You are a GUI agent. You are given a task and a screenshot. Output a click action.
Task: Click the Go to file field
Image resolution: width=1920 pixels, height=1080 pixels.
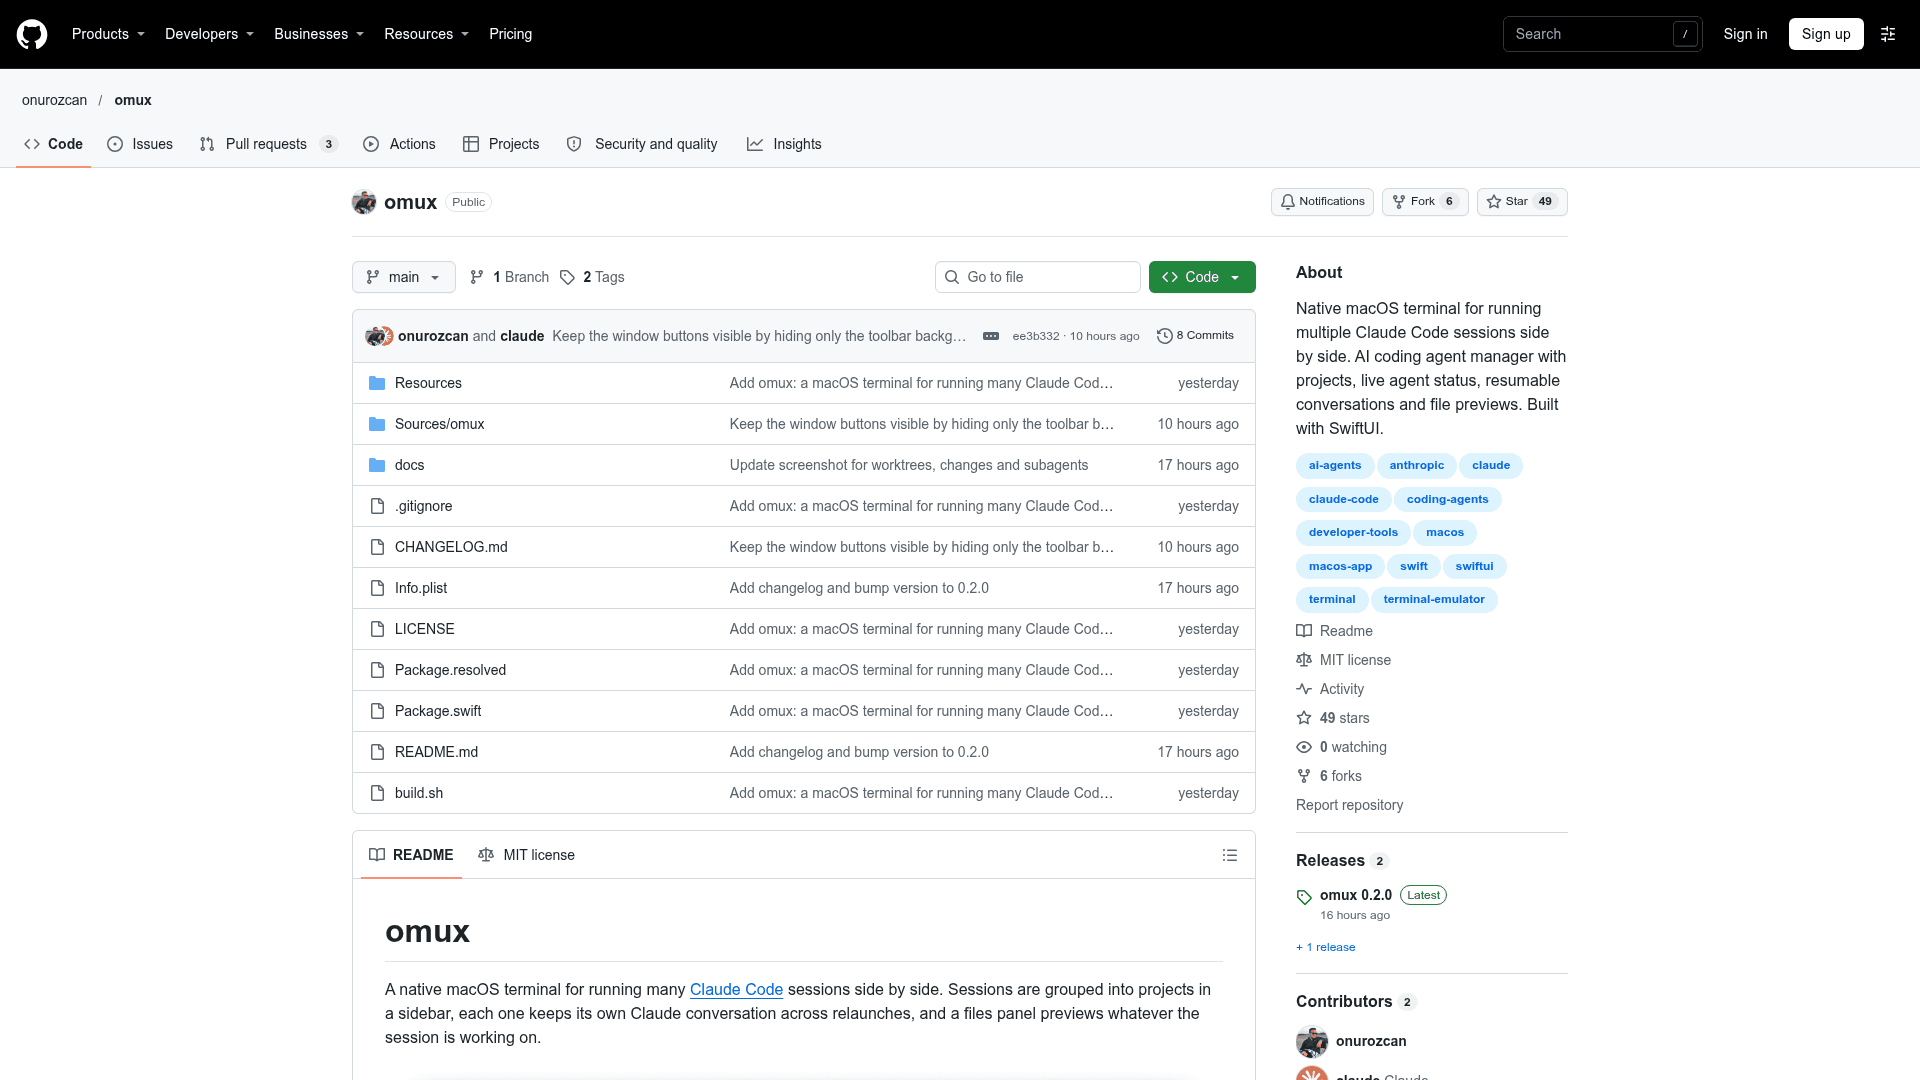(1038, 277)
